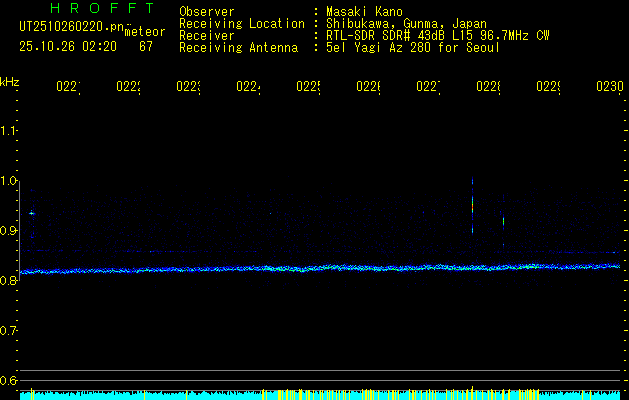
Task: Click the green meteor label
Action: click(x=145, y=31)
